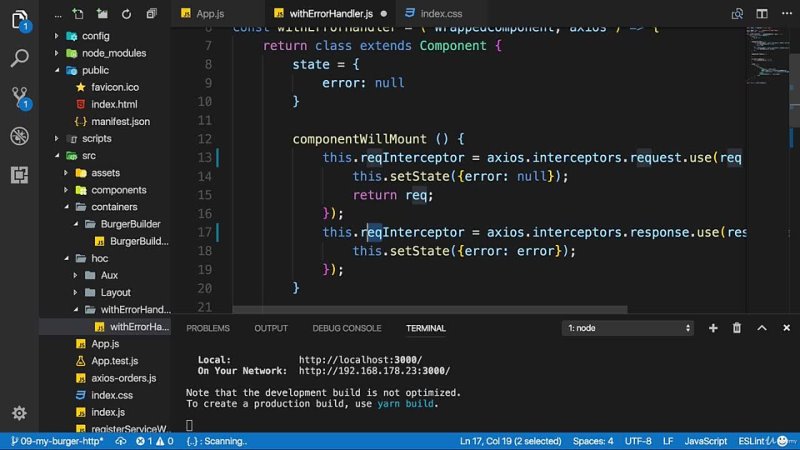Open the PROBLEMS panel tab
Viewport: 800px width, 450px height.
click(208, 328)
